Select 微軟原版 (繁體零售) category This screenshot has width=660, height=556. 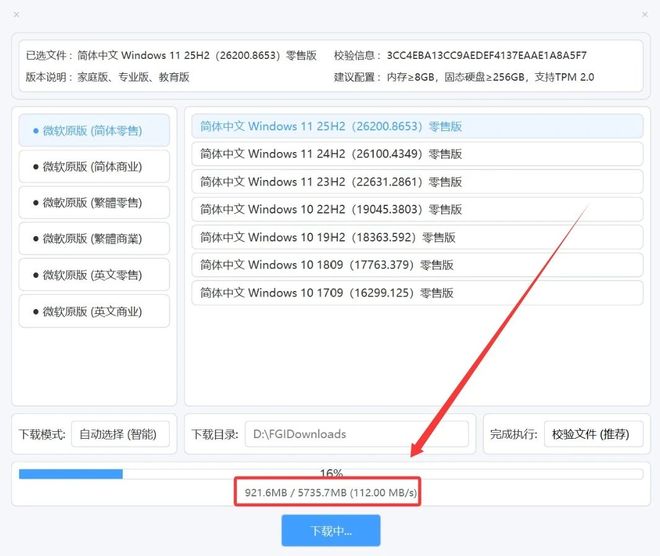[94, 203]
